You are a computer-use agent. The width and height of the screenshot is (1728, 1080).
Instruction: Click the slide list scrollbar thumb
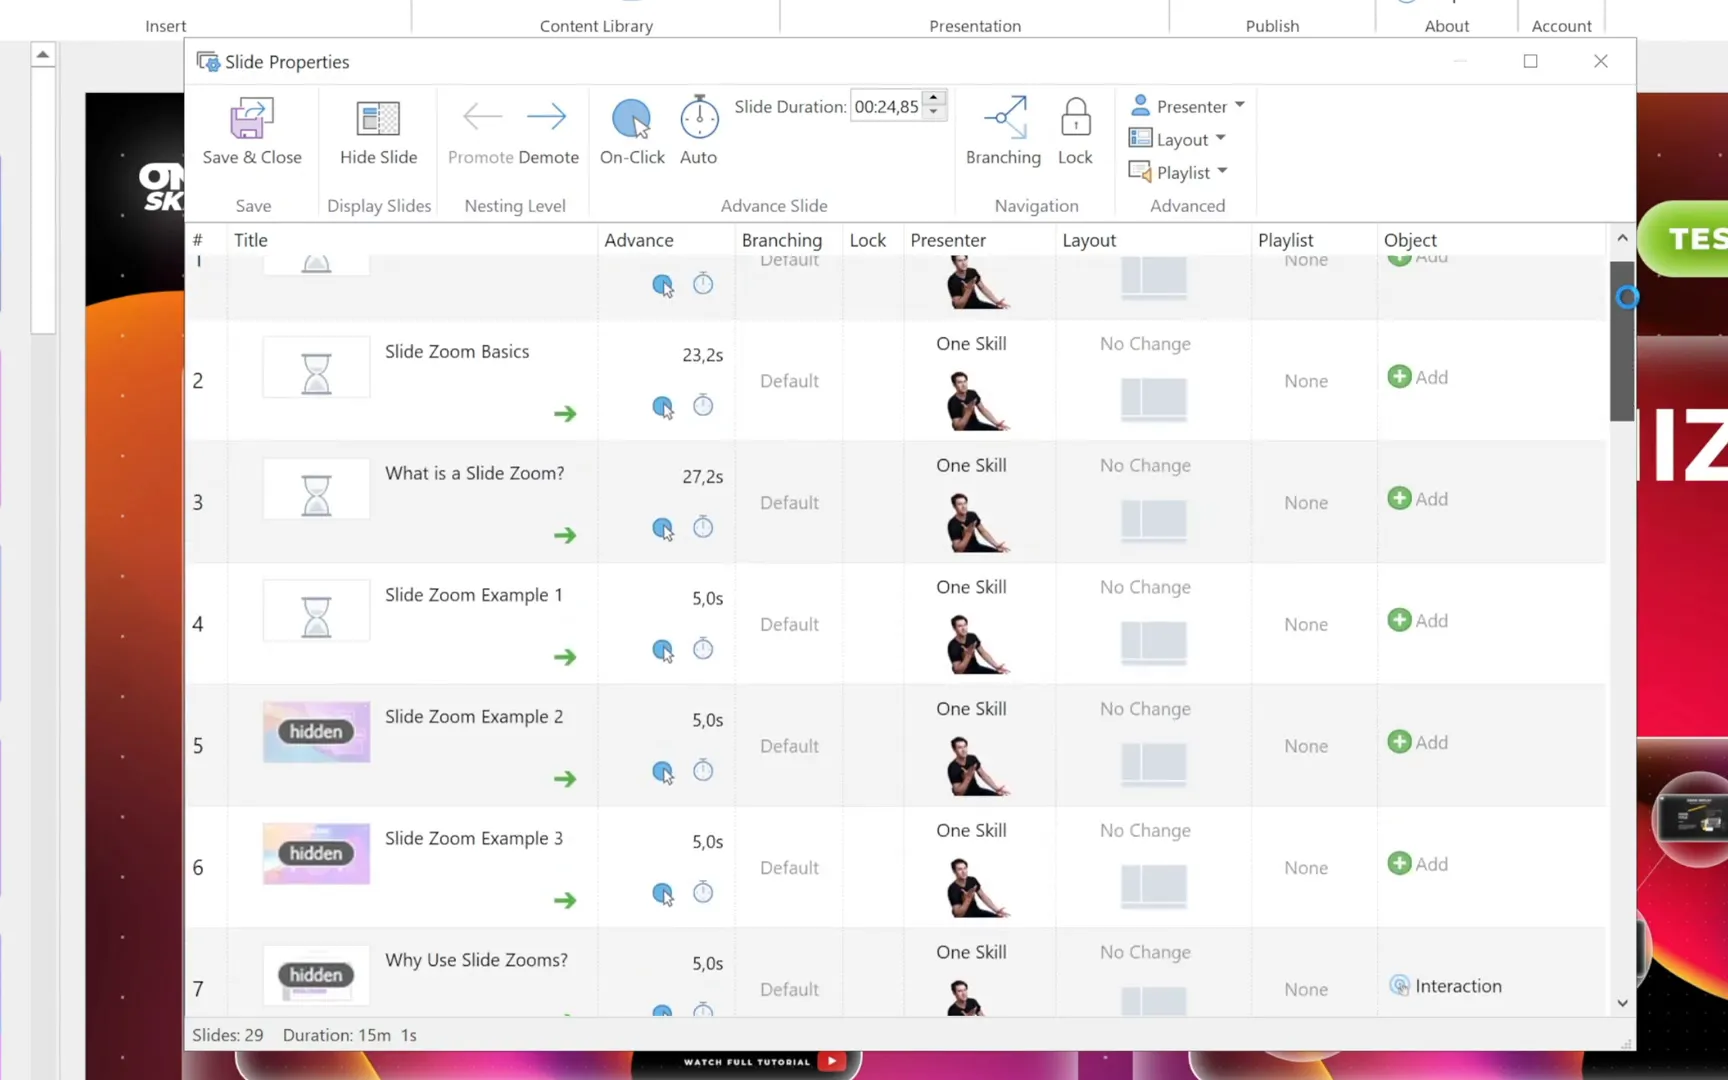[x=1622, y=340]
